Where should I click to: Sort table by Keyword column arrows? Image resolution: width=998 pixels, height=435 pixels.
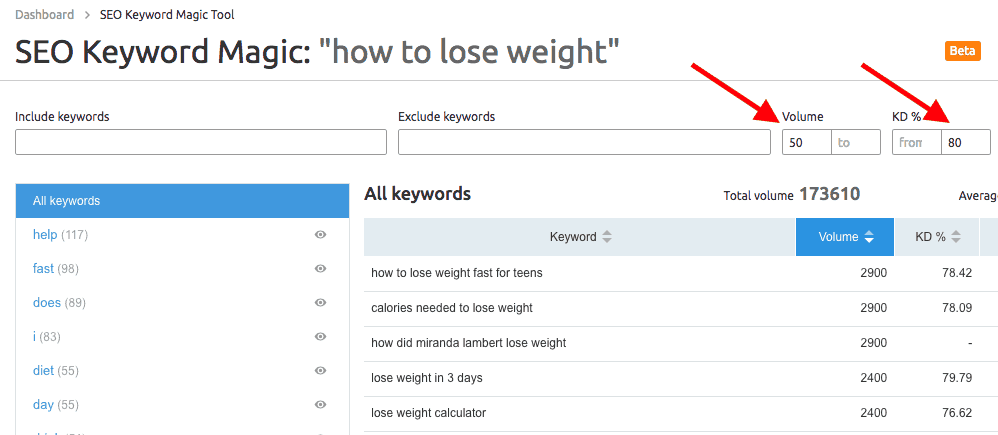[607, 237]
